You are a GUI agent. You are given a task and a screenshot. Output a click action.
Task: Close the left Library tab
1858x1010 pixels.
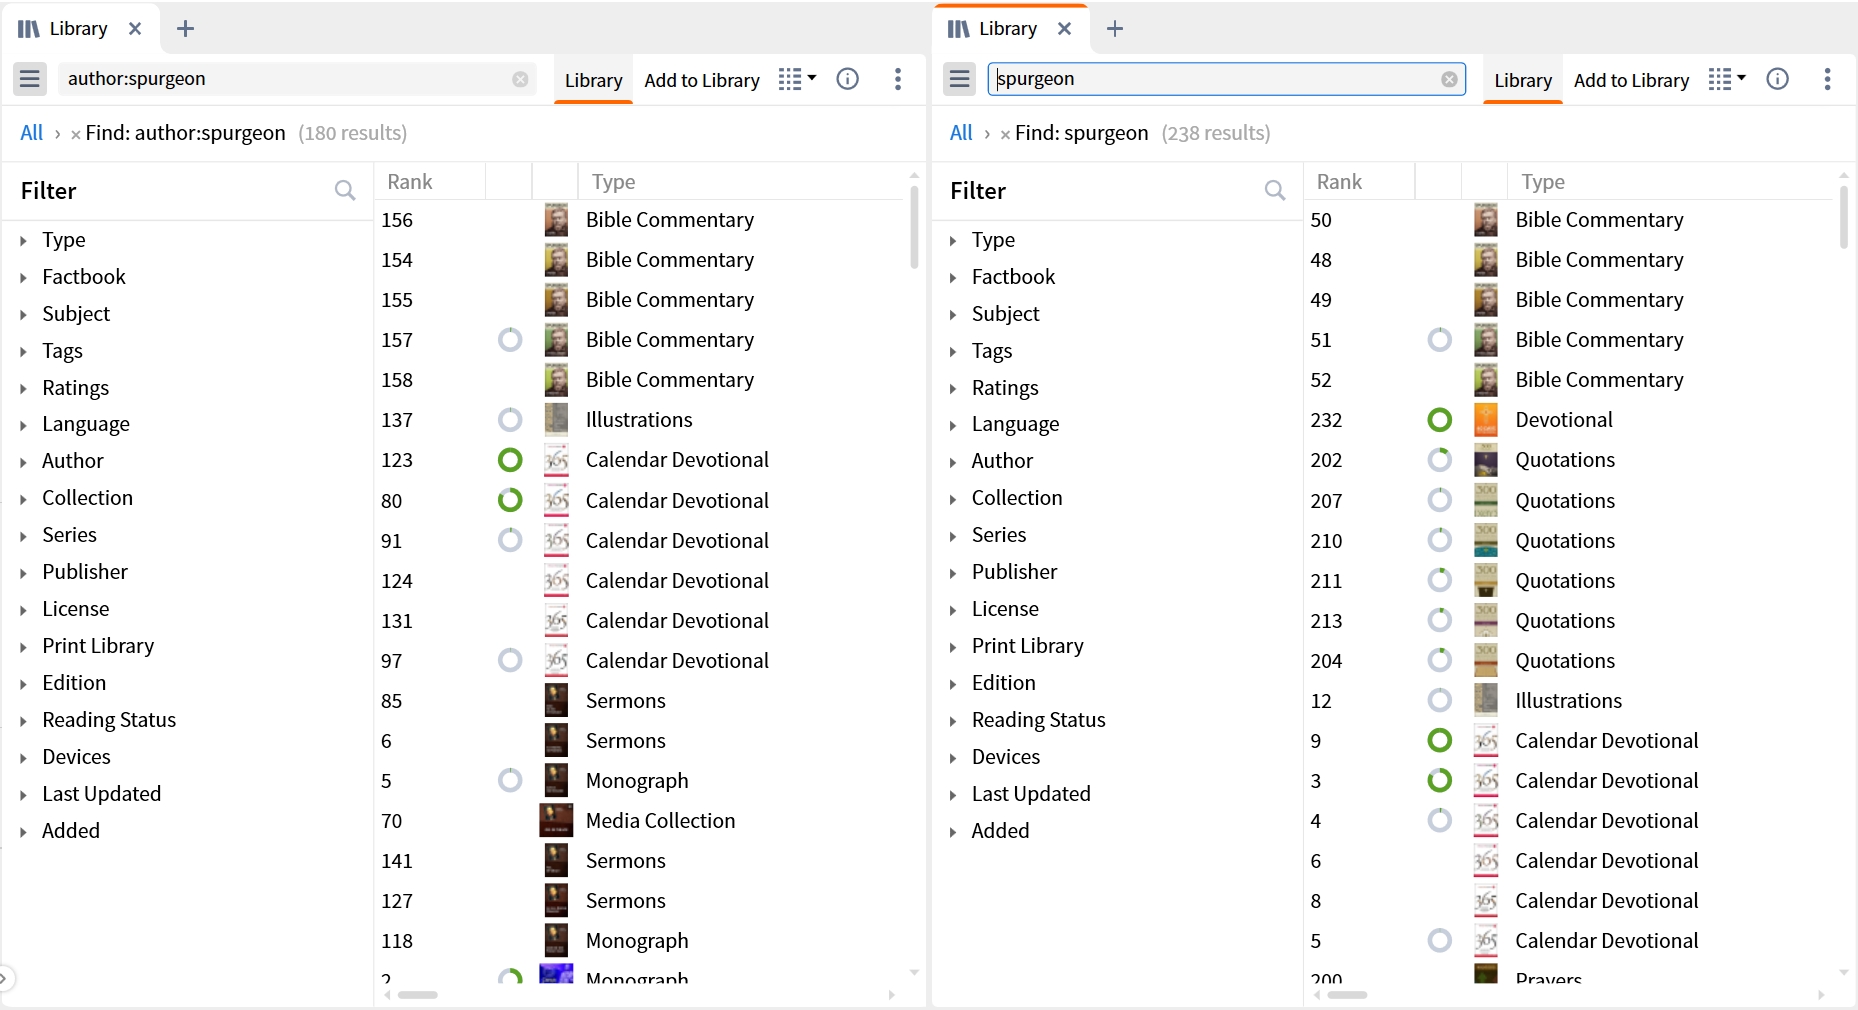pyautogui.click(x=135, y=29)
